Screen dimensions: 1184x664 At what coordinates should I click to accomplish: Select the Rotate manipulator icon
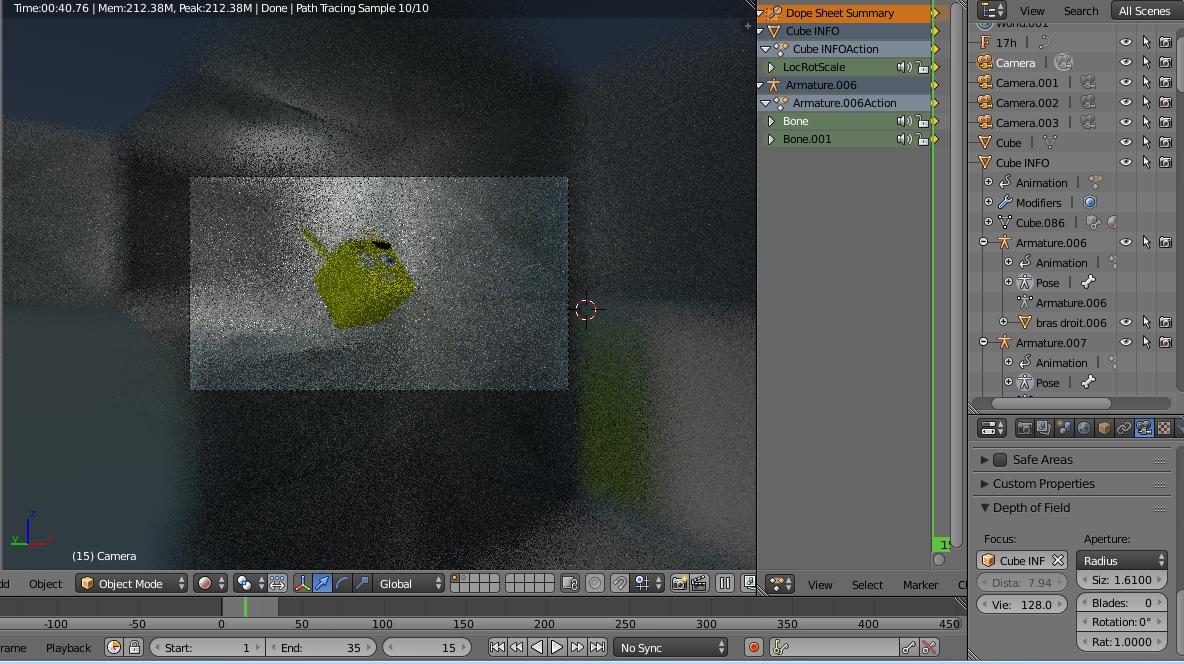click(343, 584)
